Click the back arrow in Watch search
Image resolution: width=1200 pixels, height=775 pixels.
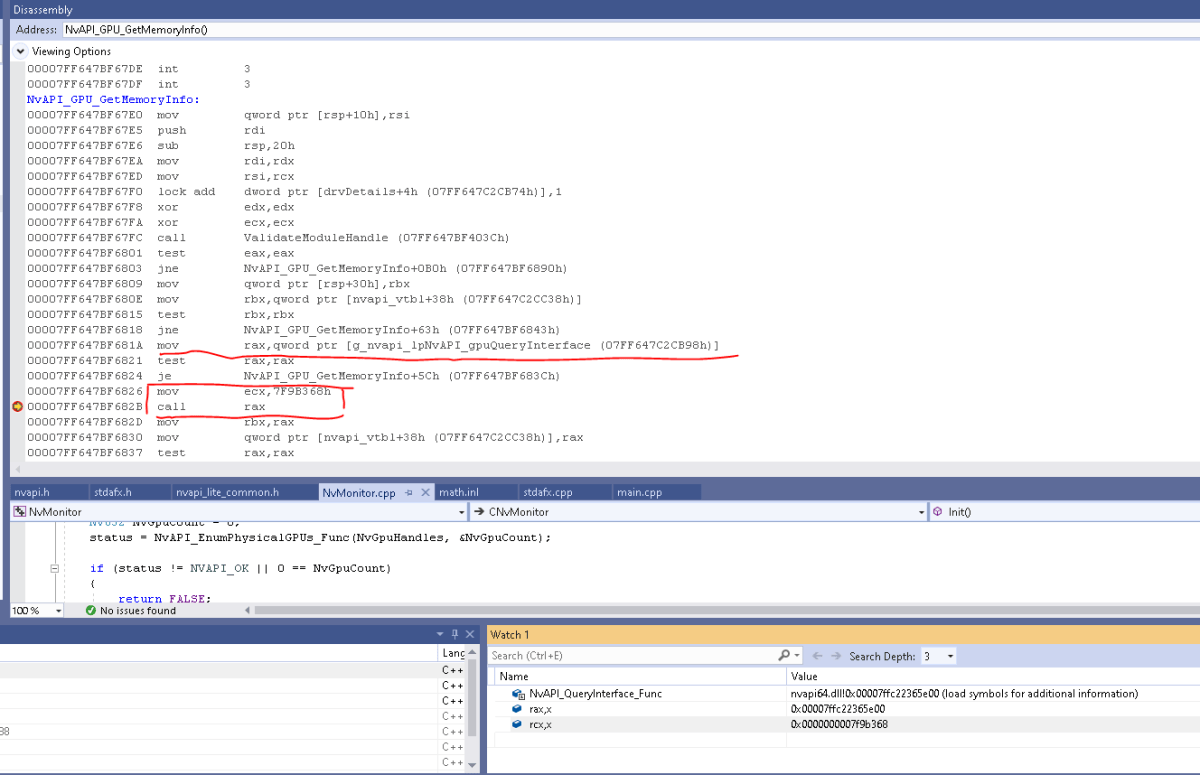point(817,656)
